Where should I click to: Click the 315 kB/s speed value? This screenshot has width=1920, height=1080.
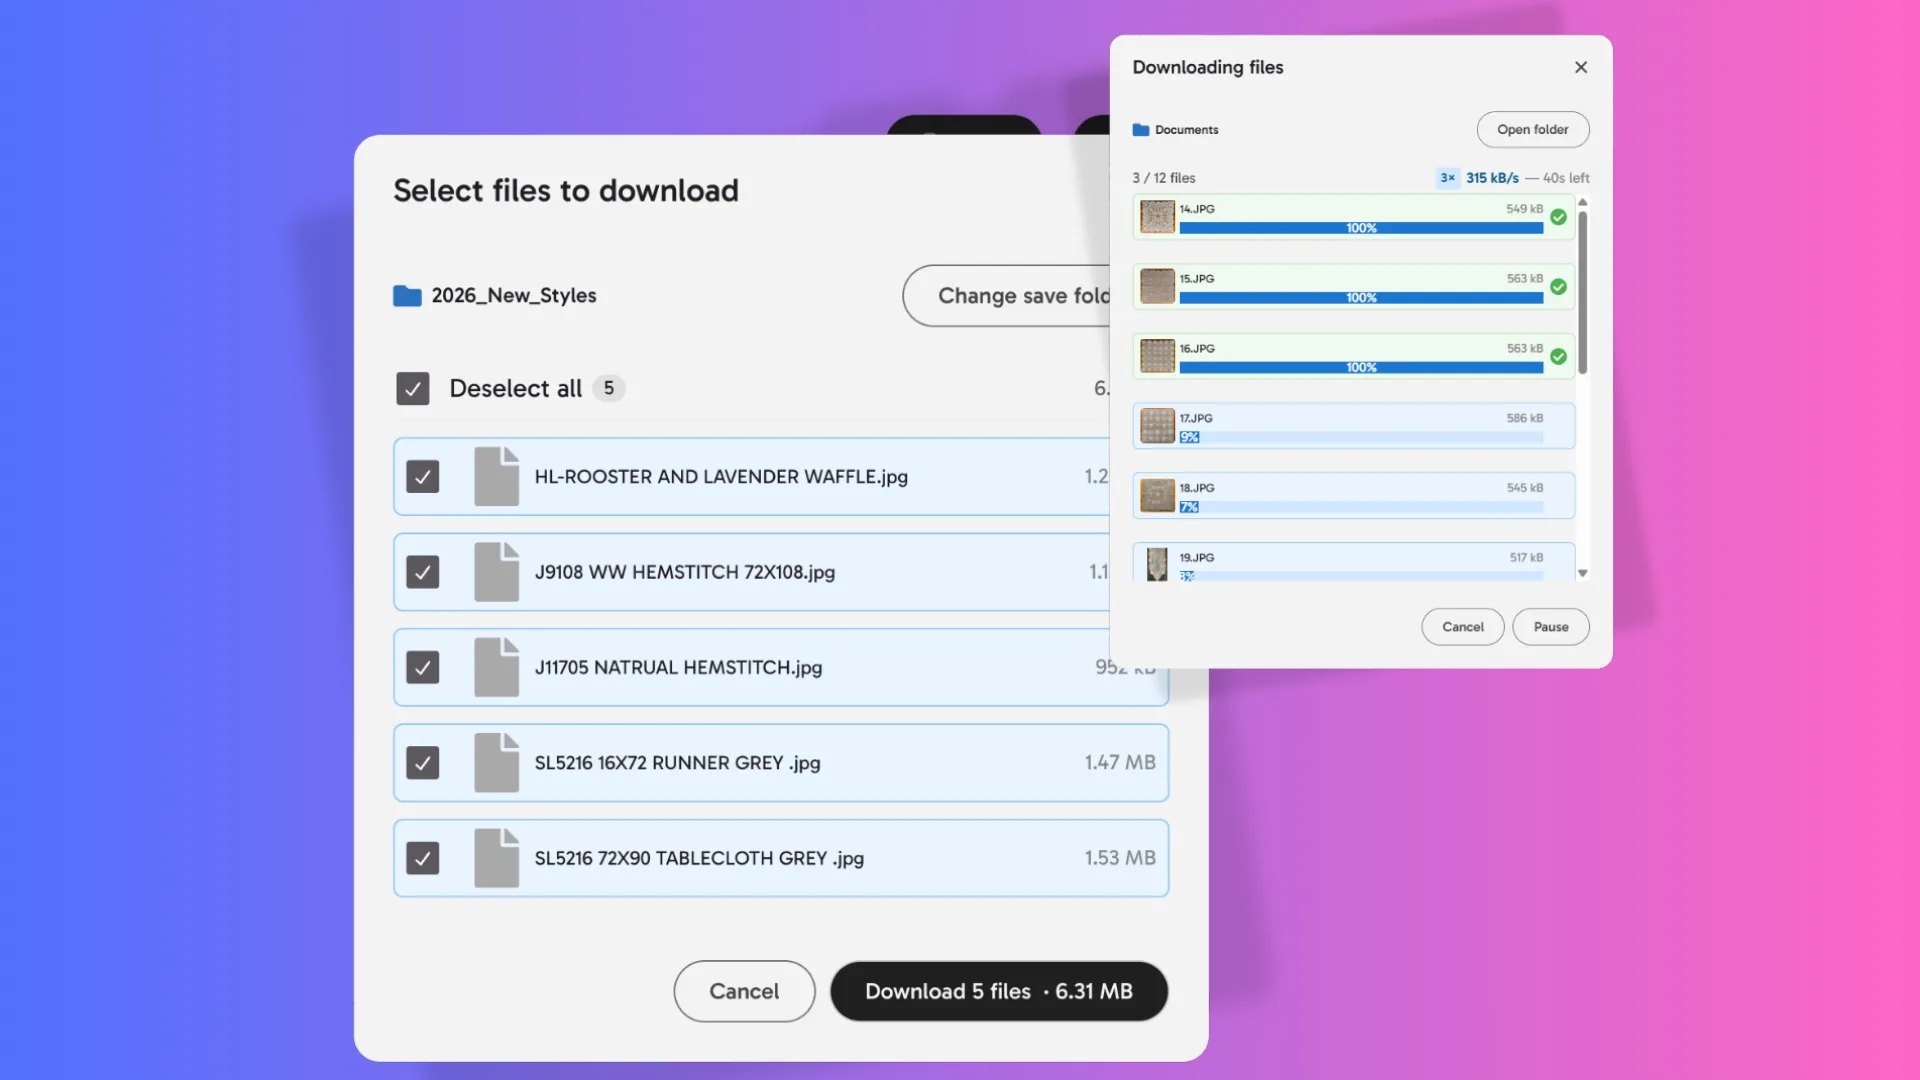[x=1492, y=178]
